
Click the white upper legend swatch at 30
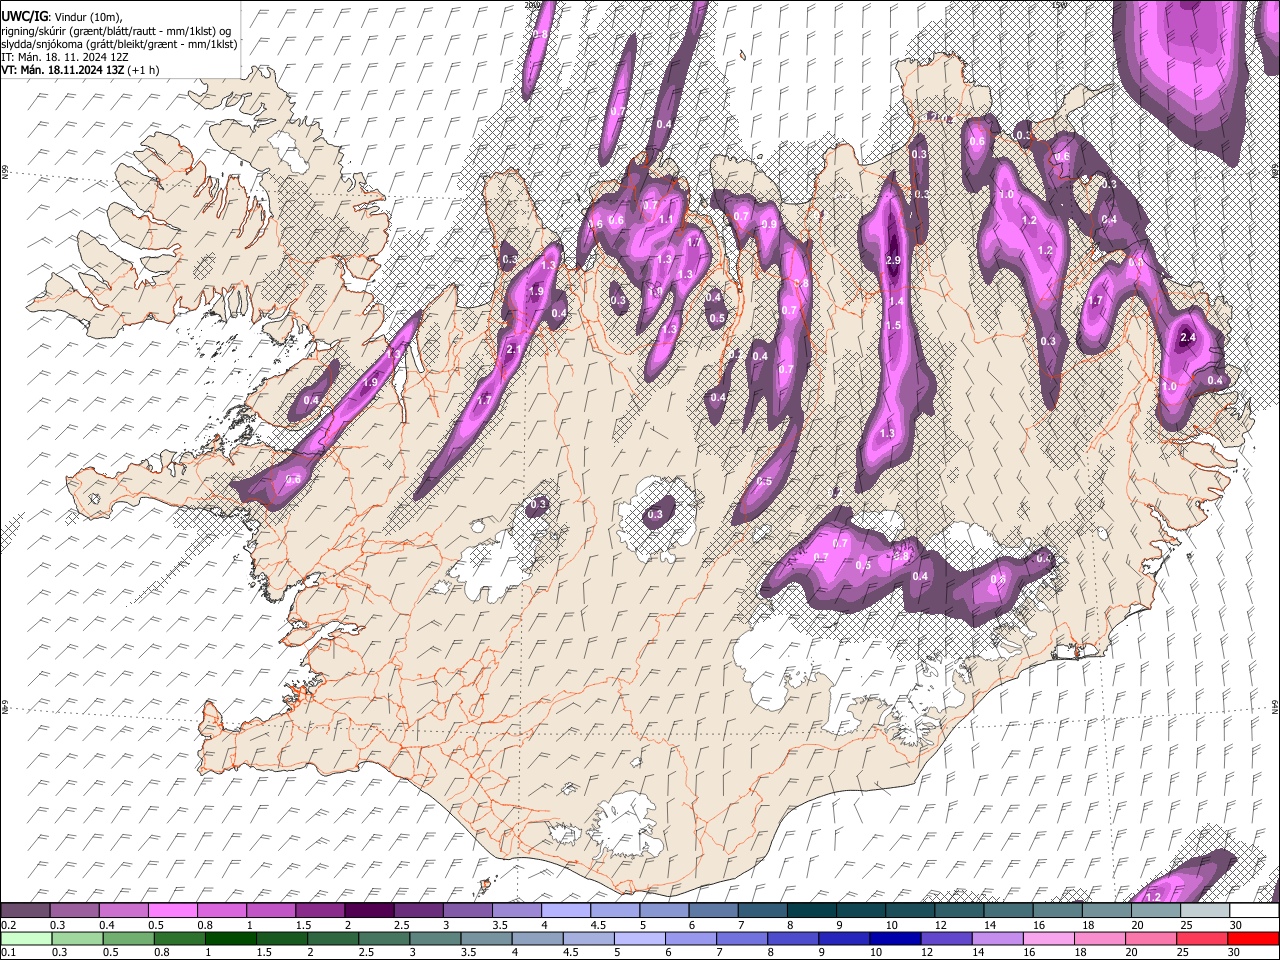click(1255, 910)
